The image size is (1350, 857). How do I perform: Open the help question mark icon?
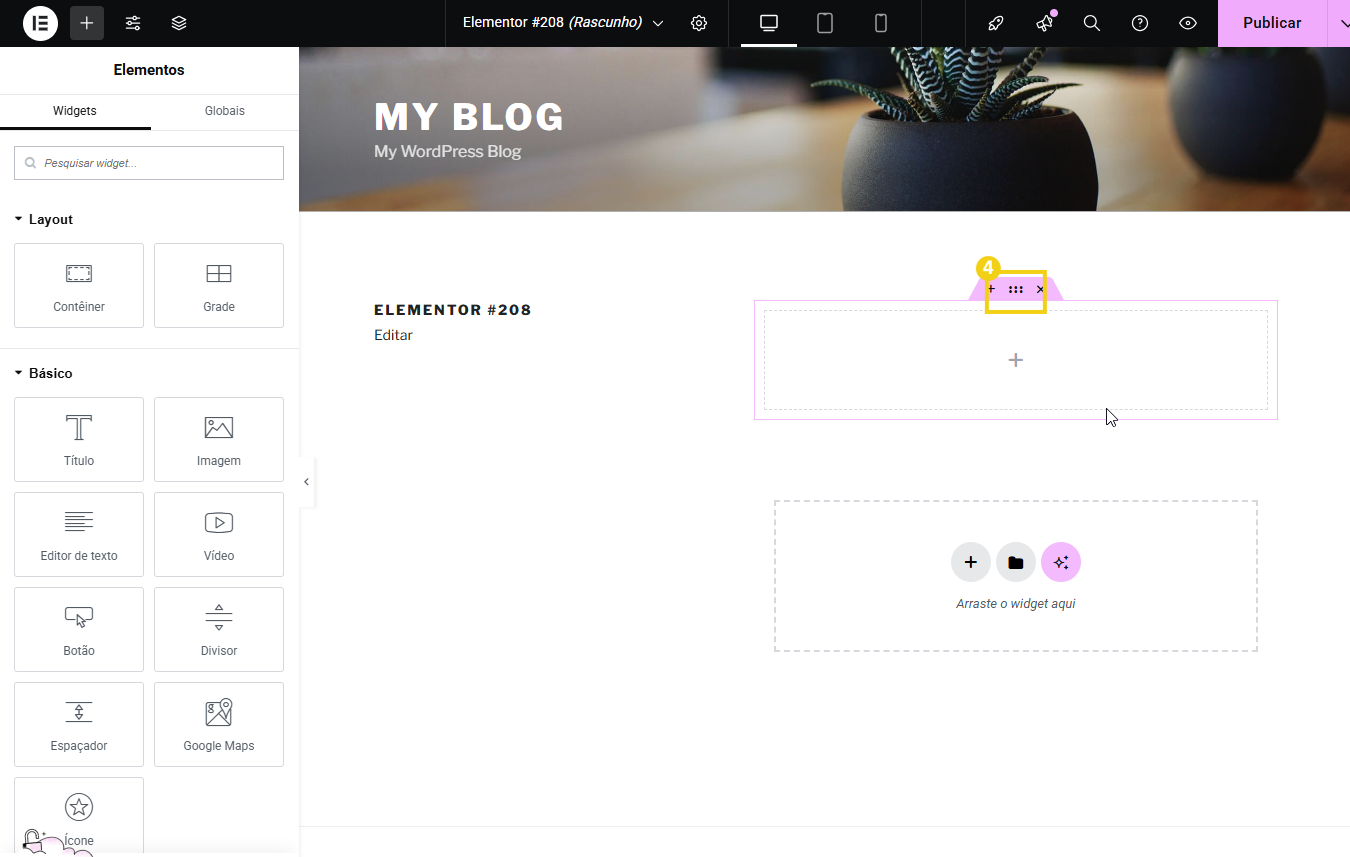[1140, 23]
